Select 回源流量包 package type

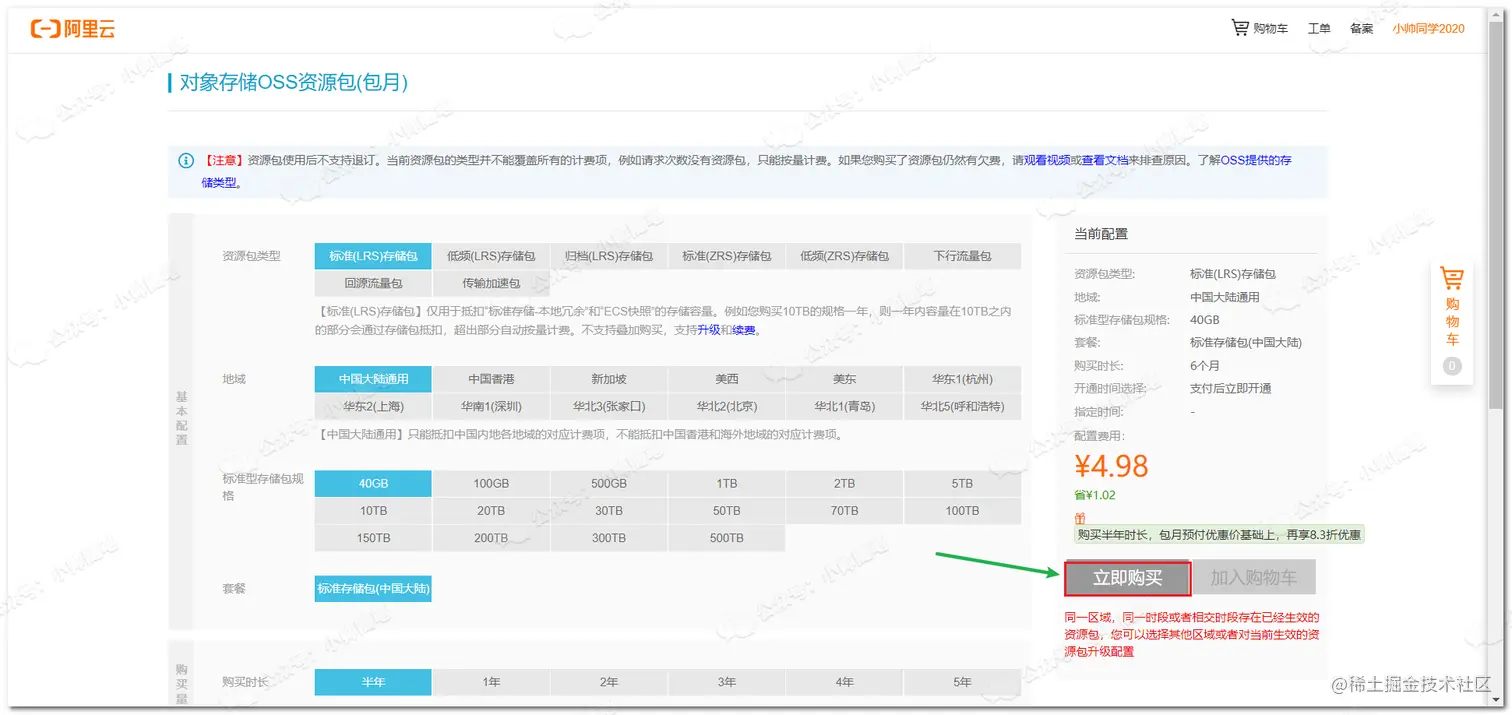click(x=373, y=284)
